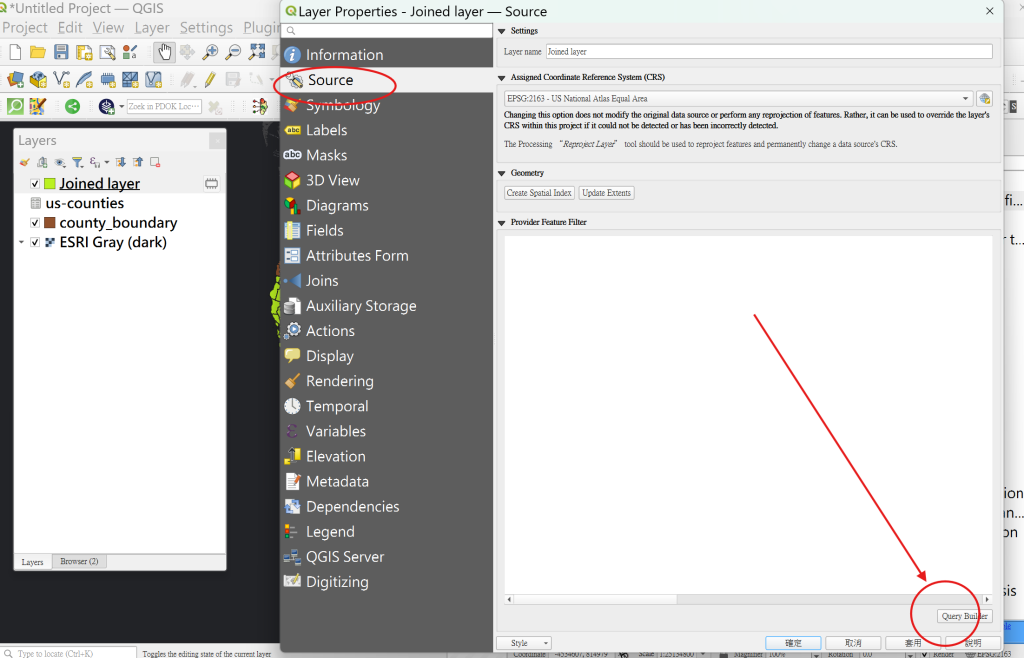
Task: Click the New Temporary Scratch Layer icon
Action: click(108, 80)
